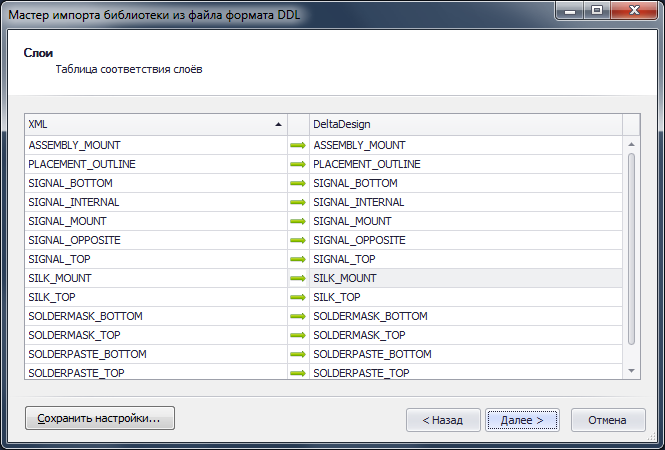Click DeltaDesign cell SIGNAL_TOP
The image size is (665, 450).
[x=466, y=259]
